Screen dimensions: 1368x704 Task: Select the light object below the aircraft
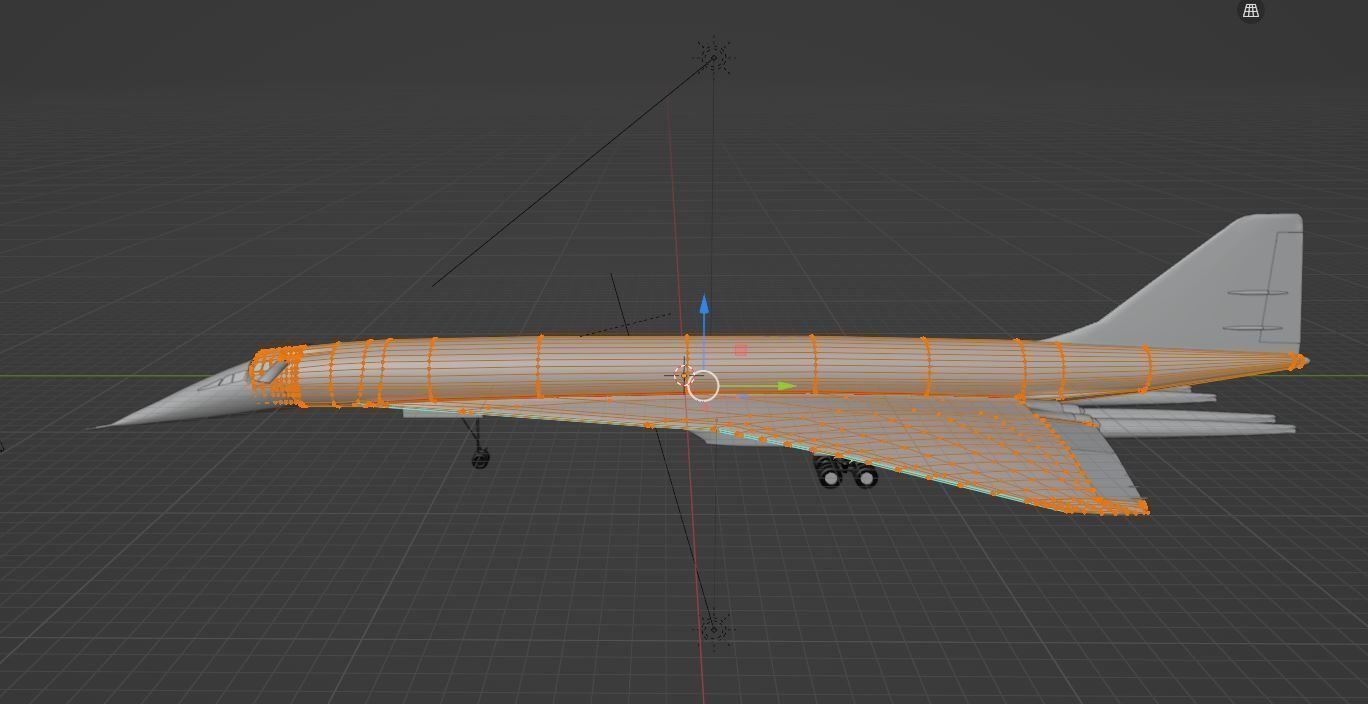pyautogui.click(x=713, y=629)
